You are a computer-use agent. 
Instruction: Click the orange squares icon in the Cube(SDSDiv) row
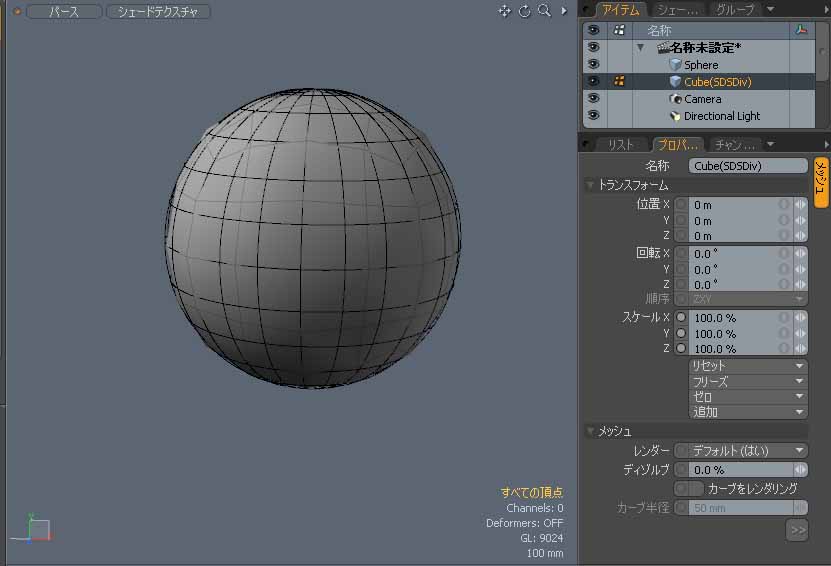(x=618, y=81)
